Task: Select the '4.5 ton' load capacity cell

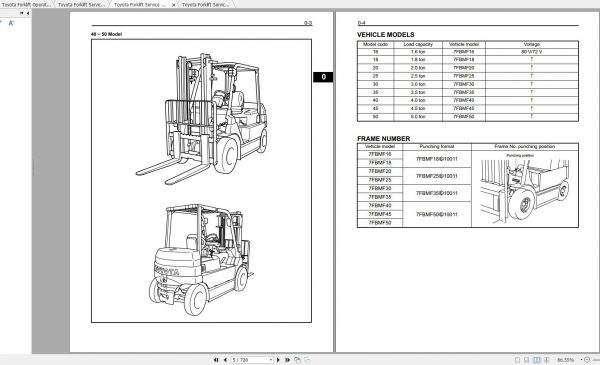Action: [418, 109]
